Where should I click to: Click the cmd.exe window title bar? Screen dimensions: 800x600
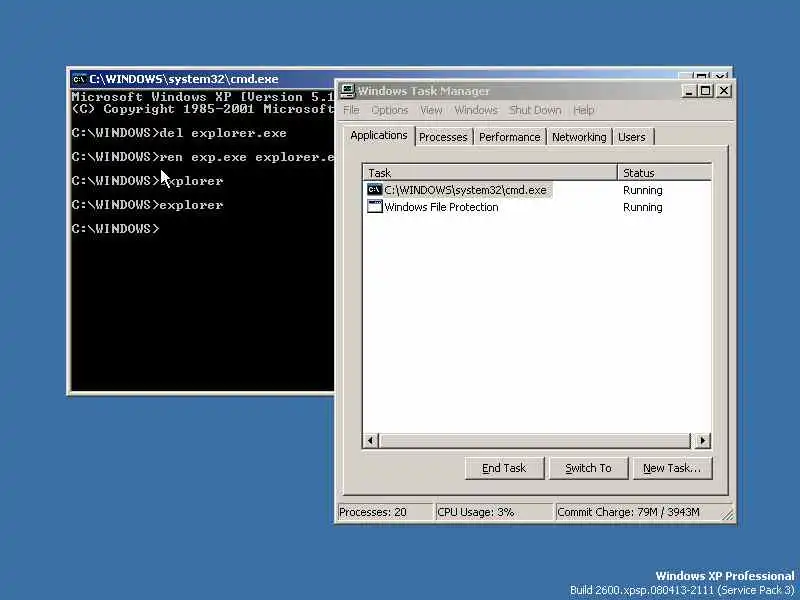pyautogui.click(x=204, y=79)
